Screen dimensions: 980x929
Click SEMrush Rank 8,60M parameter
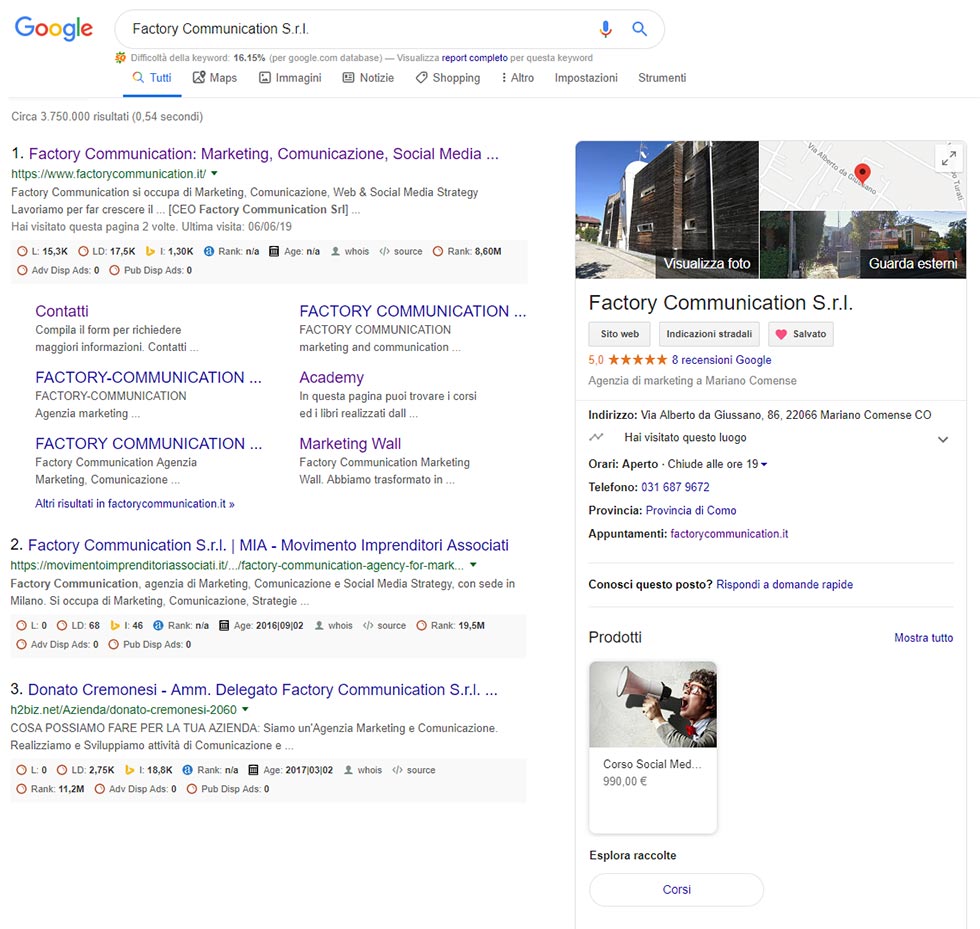(x=467, y=251)
